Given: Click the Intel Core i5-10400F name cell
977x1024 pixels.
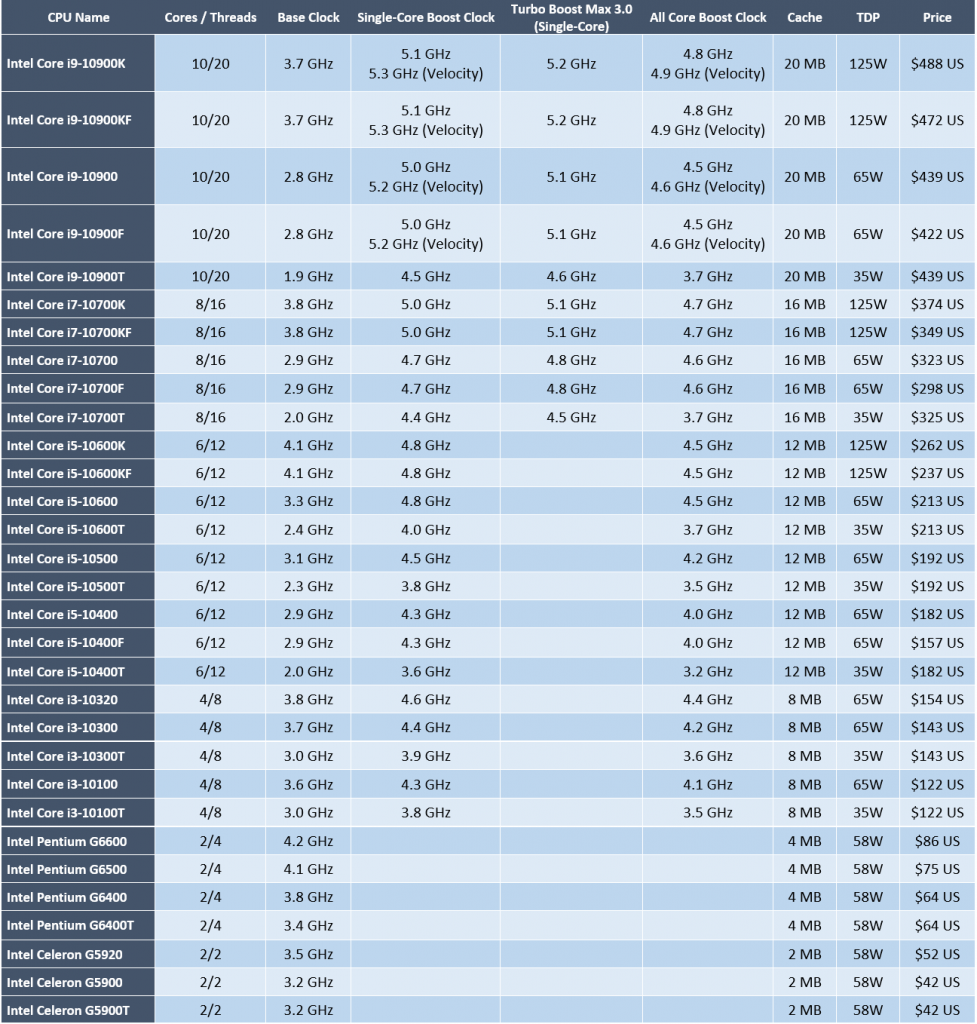Looking at the screenshot, I should point(78,643).
